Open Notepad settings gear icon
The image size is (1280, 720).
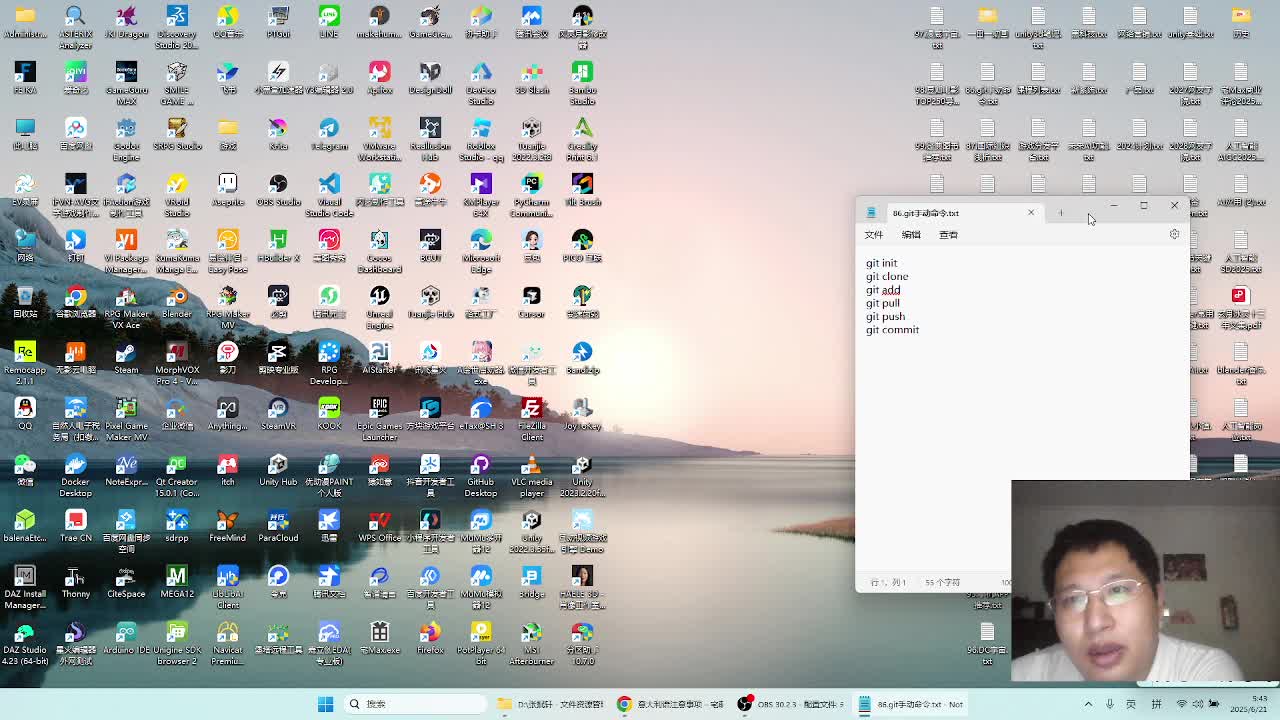1174,234
